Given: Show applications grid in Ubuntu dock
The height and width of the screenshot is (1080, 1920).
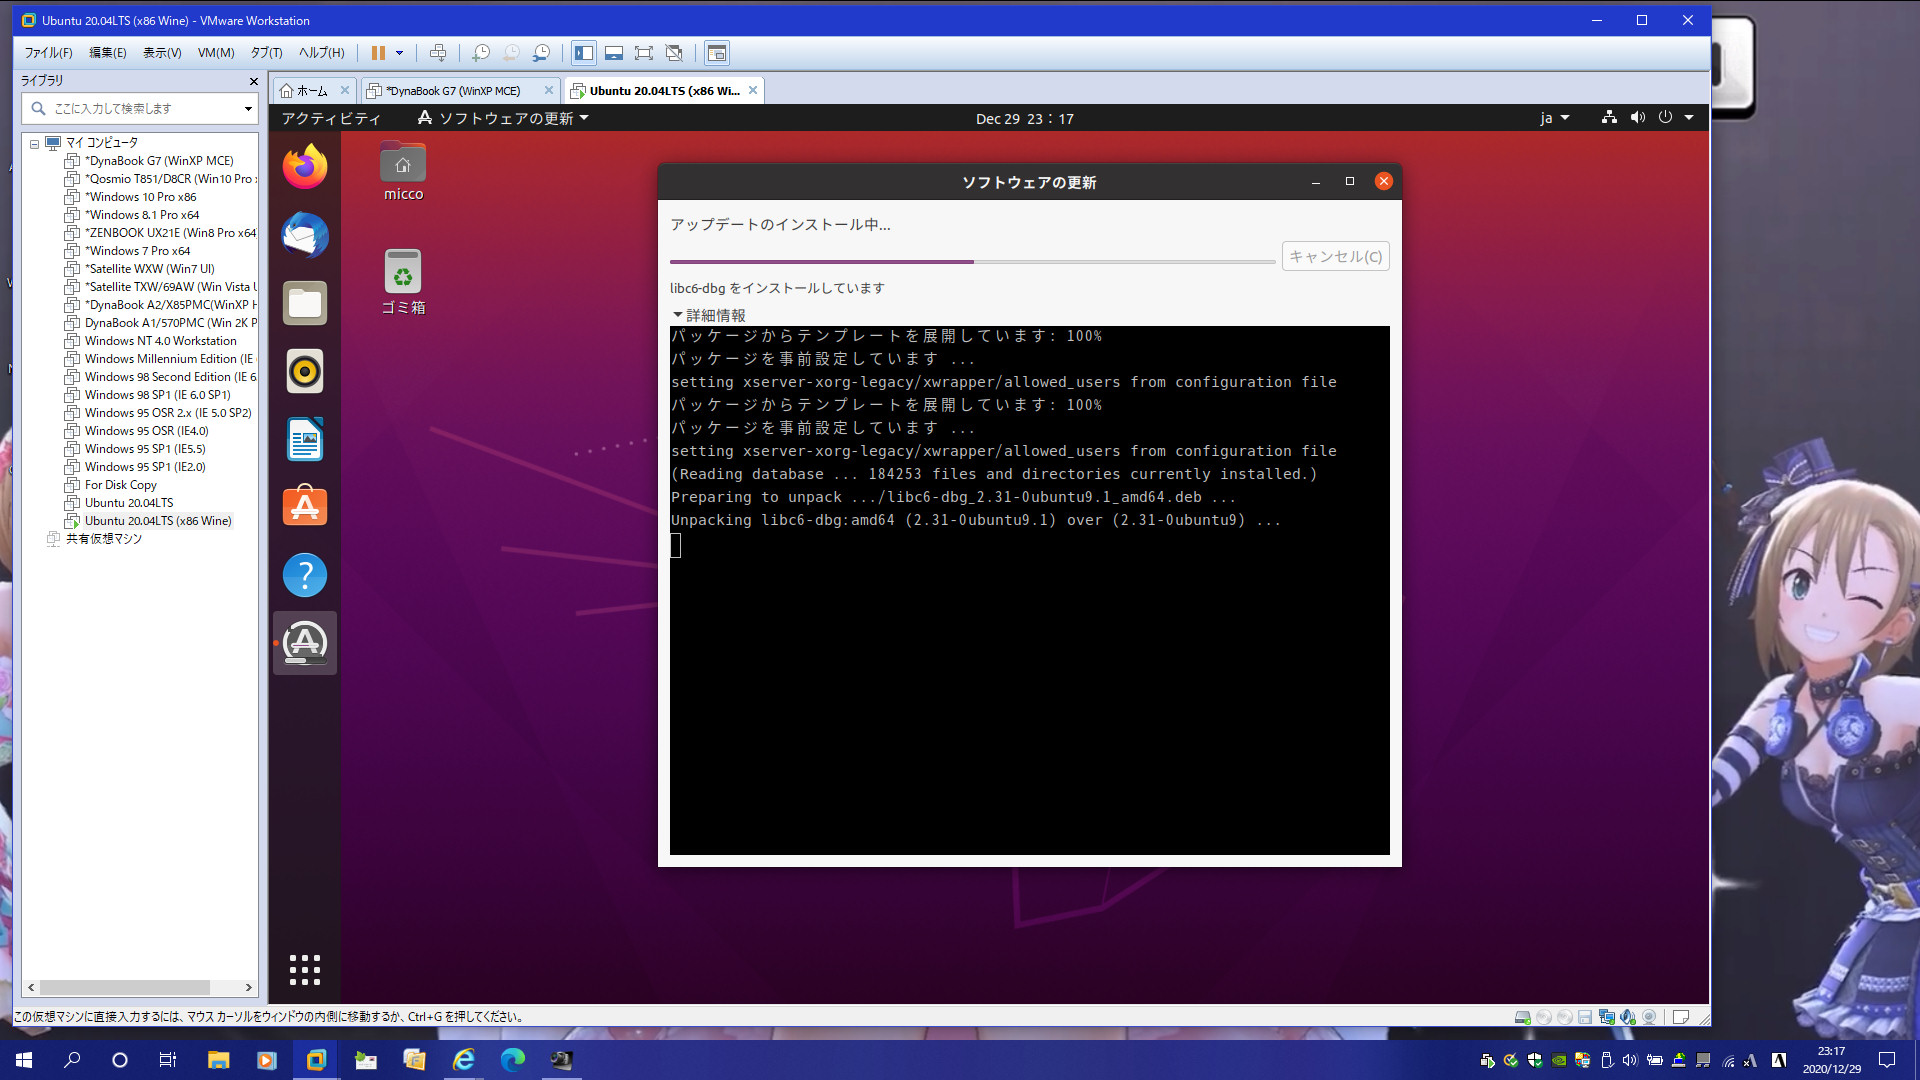Looking at the screenshot, I should tap(305, 969).
